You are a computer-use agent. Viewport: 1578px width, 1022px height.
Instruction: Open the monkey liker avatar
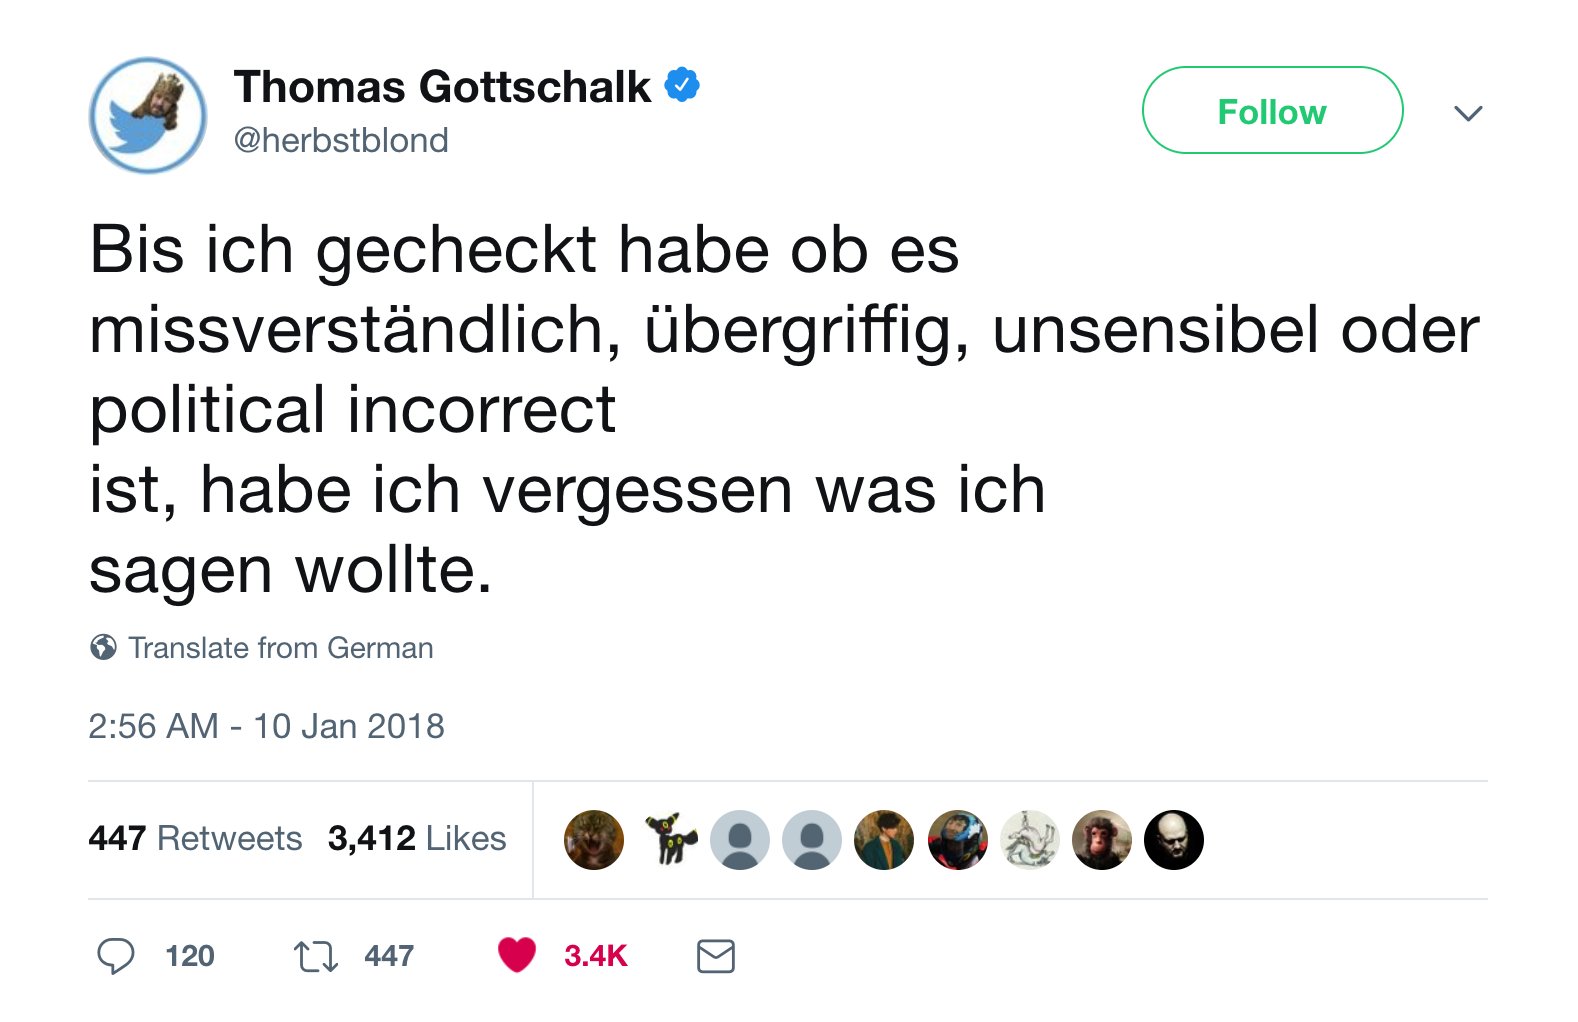[x=1101, y=839]
